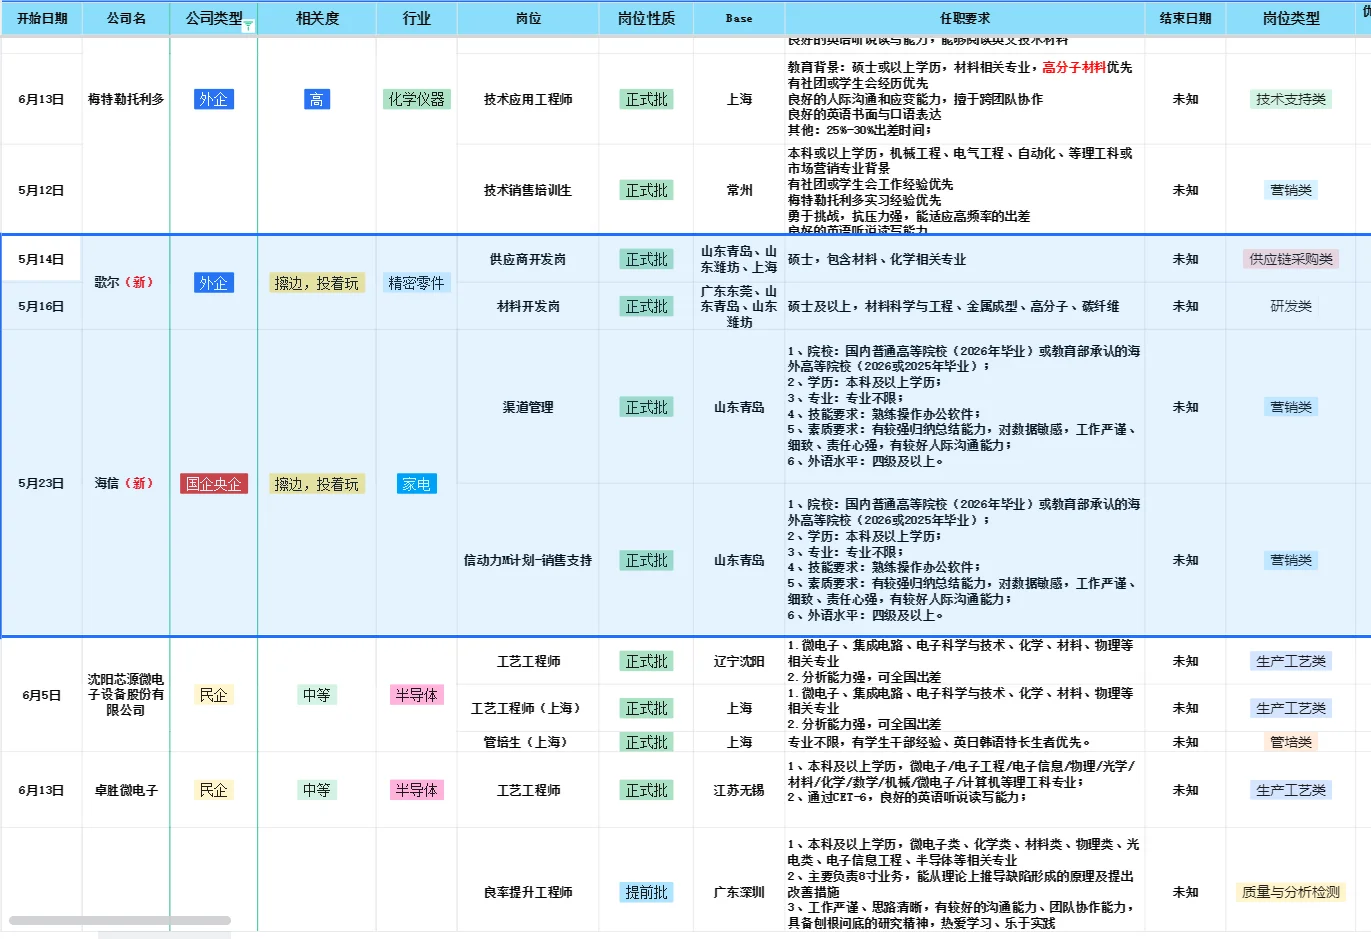The width and height of the screenshot is (1371, 939).
Task: Select the 岗位类型 column header
Action: click(1291, 18)
